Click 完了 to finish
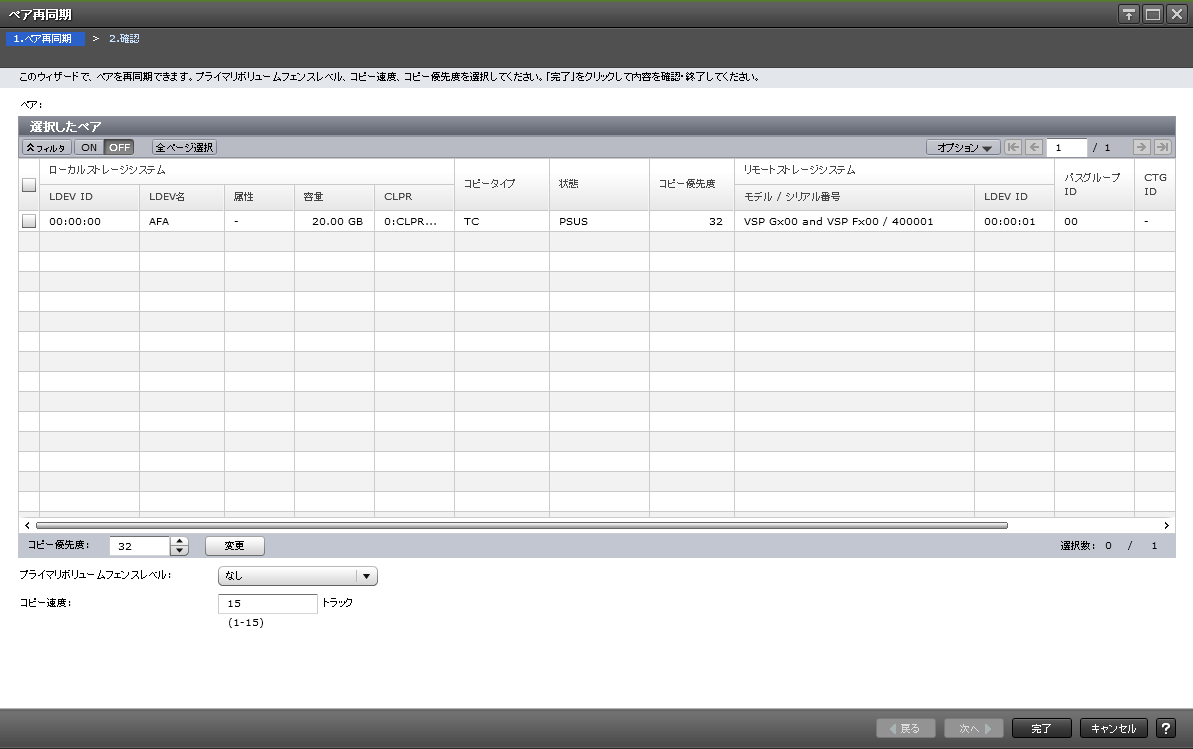The height and width of the screenshot is (749, 1193). [x=1042, y=728]
